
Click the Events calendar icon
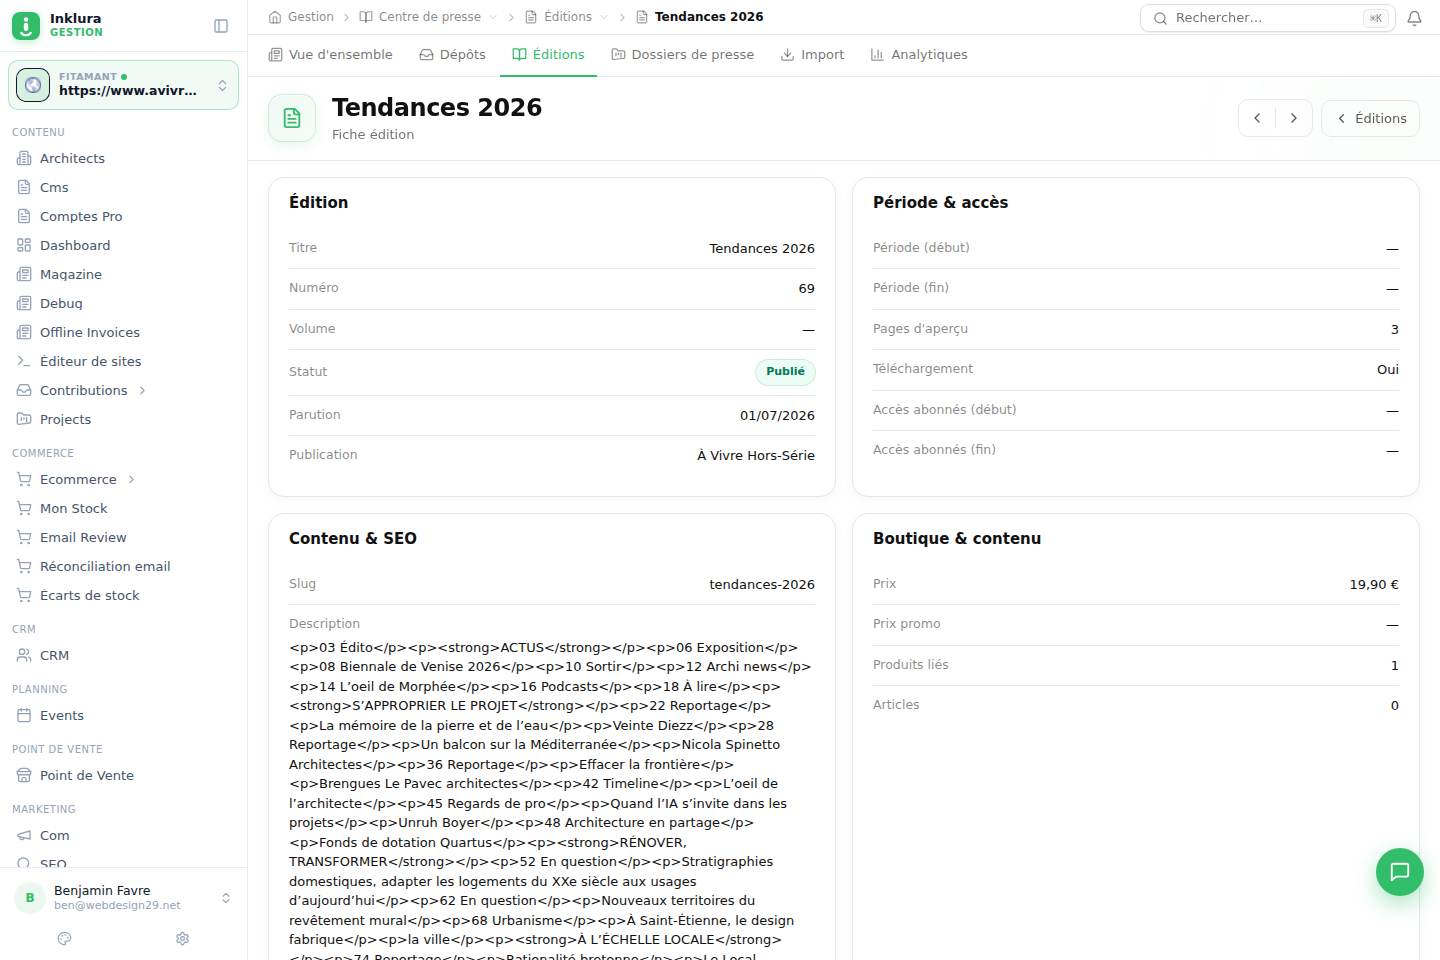coord(24,715)
